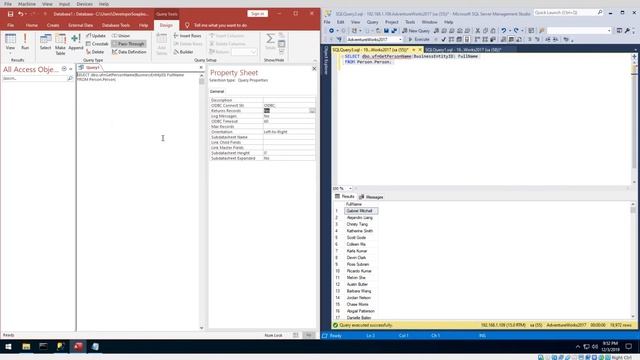Close the Property Sheet pane
640x360 pixels.
coord(314,69)
